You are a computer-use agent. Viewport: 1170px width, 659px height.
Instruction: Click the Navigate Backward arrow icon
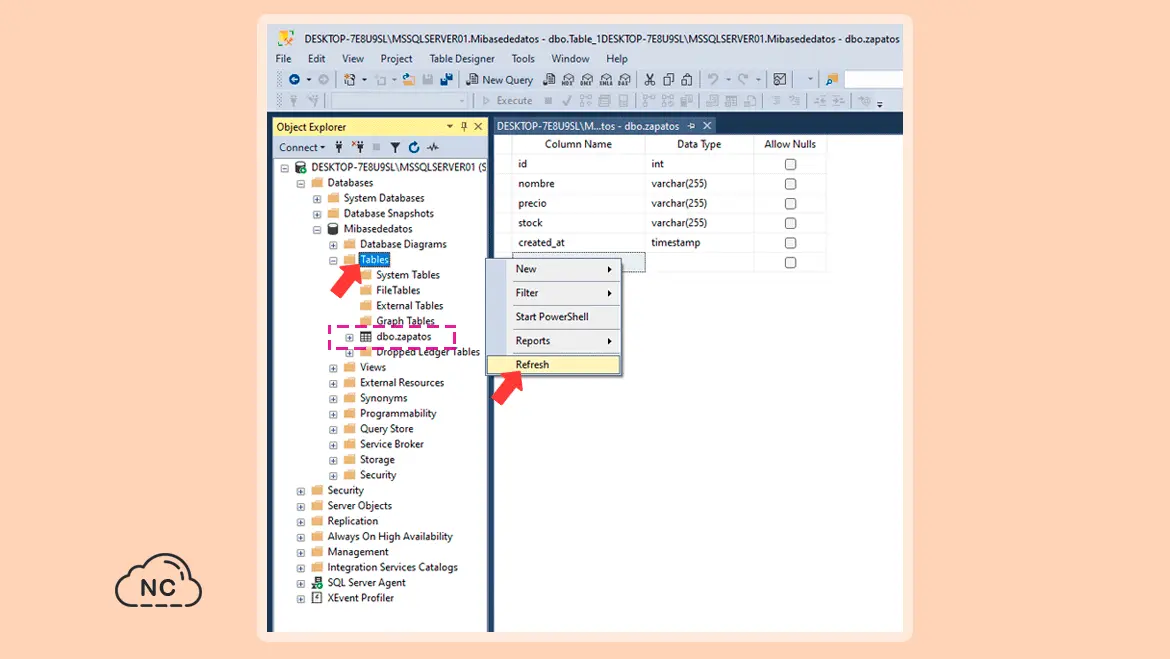(x=294, y=79)
